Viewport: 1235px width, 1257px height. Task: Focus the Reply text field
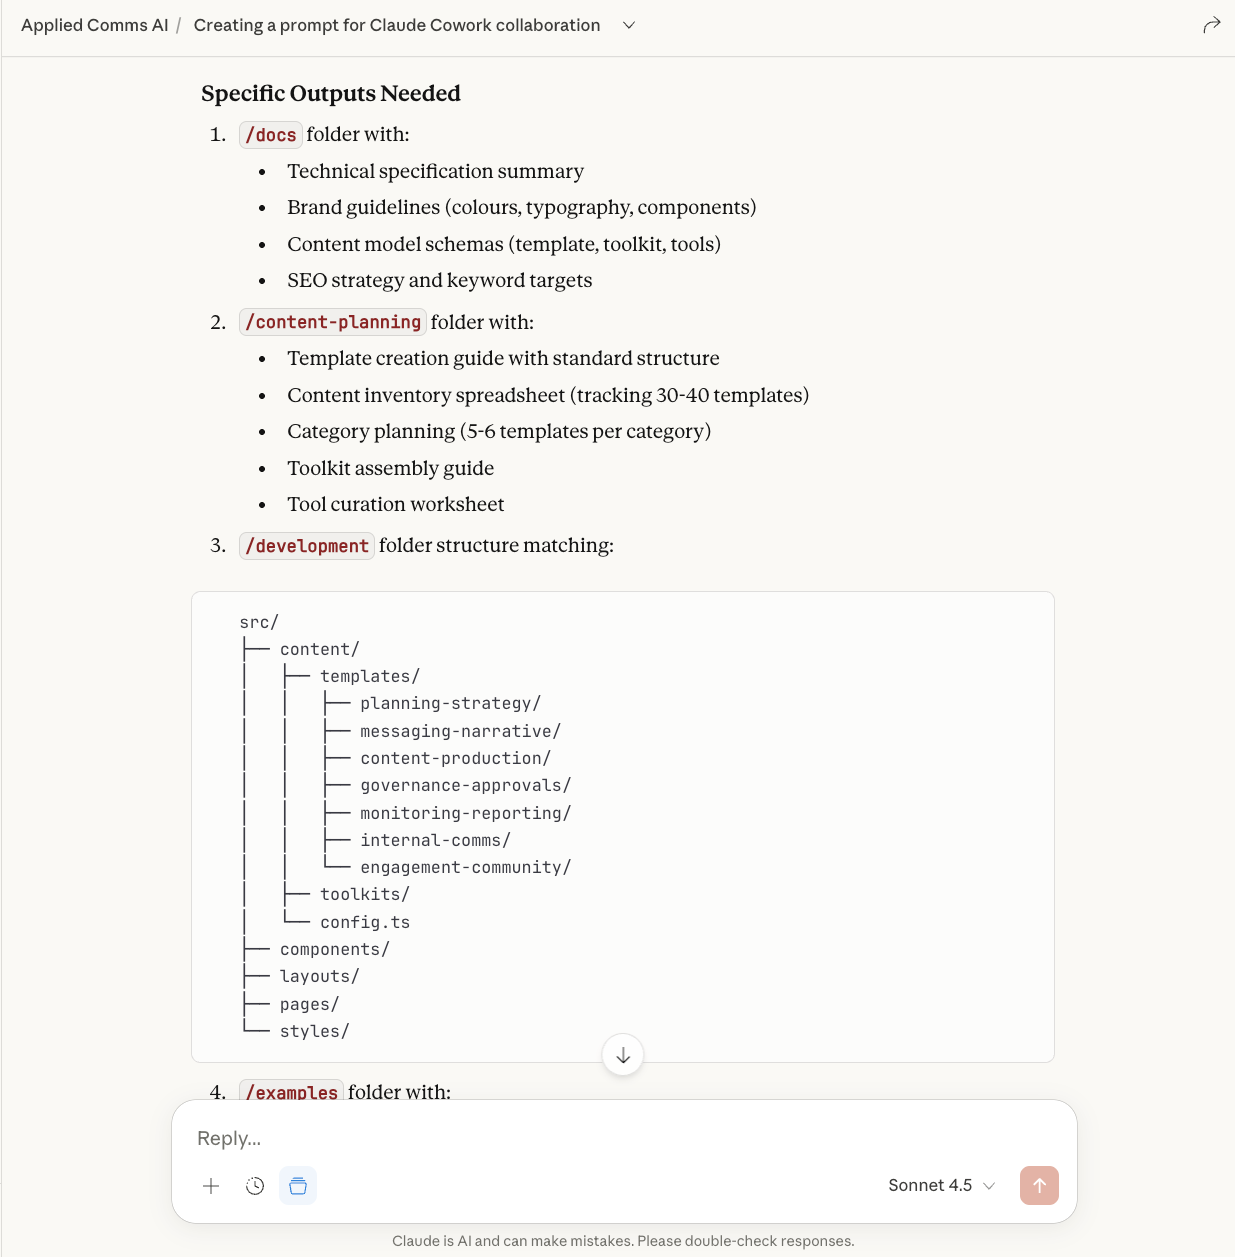(600, 1138)
